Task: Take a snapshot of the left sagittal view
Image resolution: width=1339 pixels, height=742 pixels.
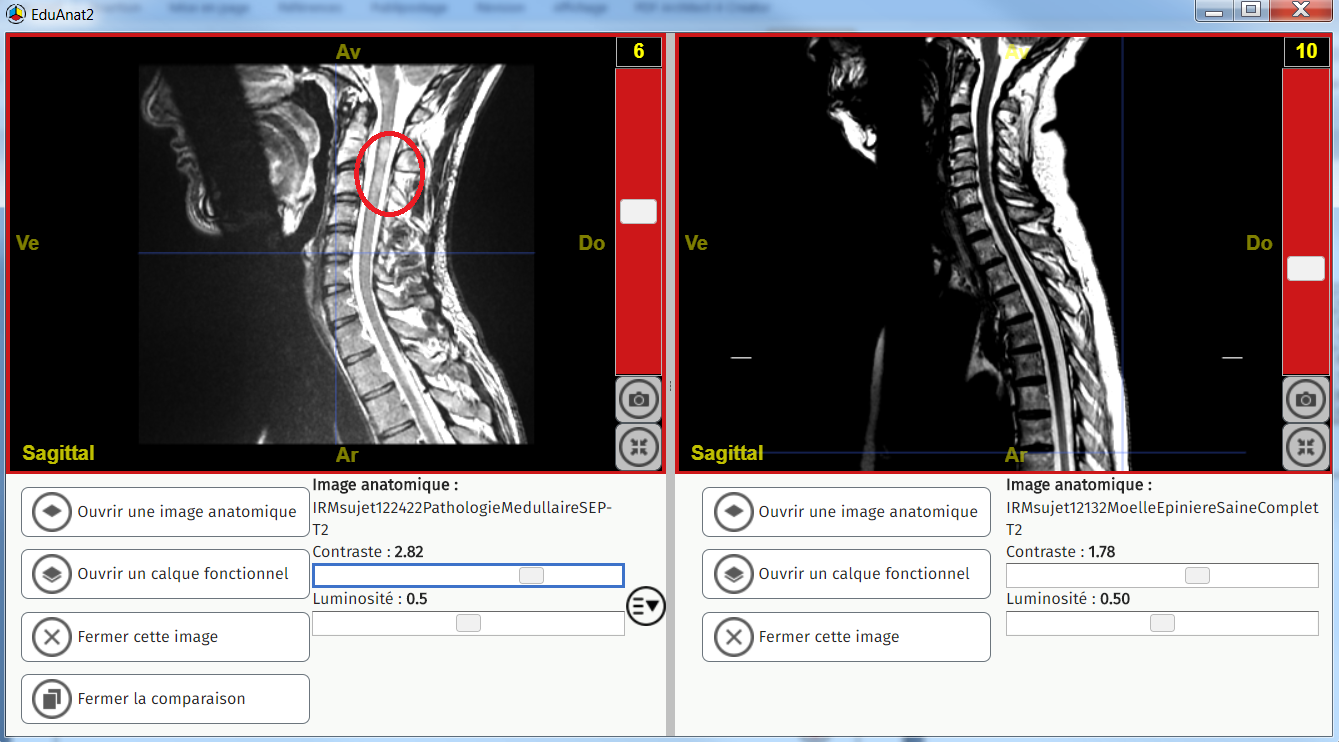Action: coord(638,399)
